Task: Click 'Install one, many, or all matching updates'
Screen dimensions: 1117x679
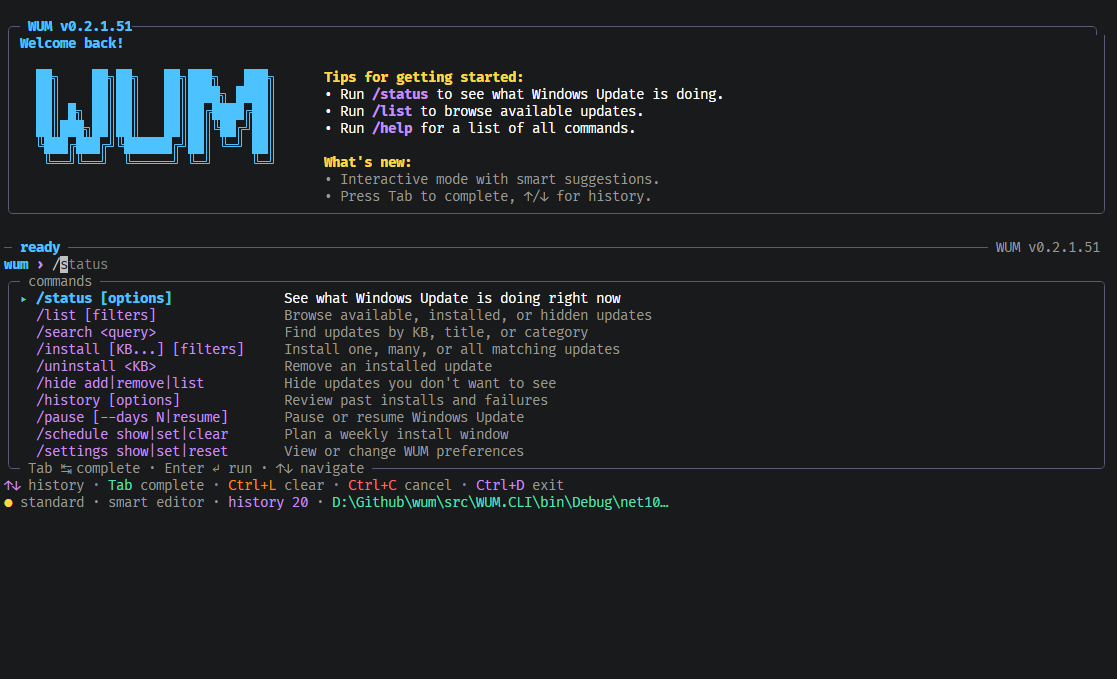Action: (452, 349)
